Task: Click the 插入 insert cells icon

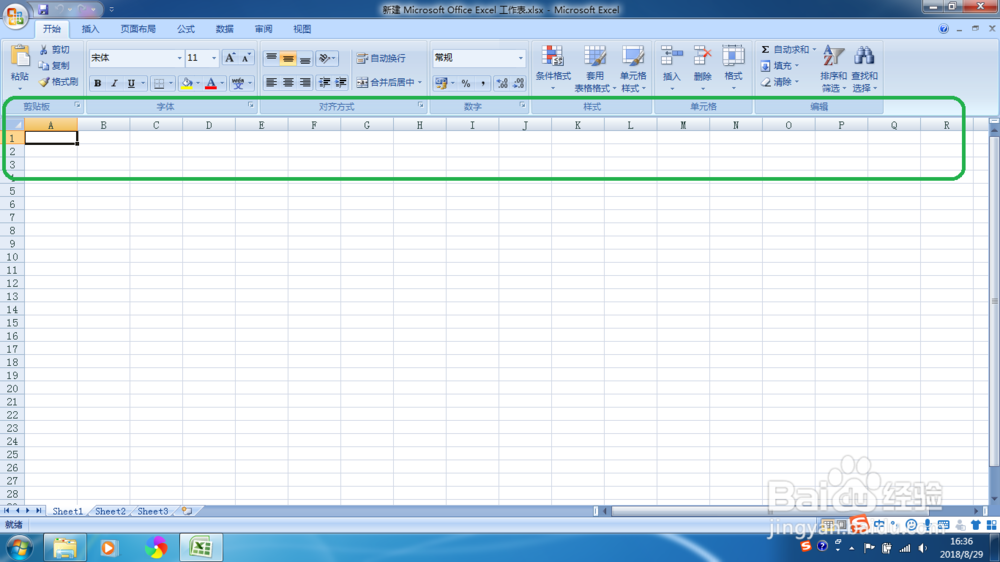Action: point(672,56)
